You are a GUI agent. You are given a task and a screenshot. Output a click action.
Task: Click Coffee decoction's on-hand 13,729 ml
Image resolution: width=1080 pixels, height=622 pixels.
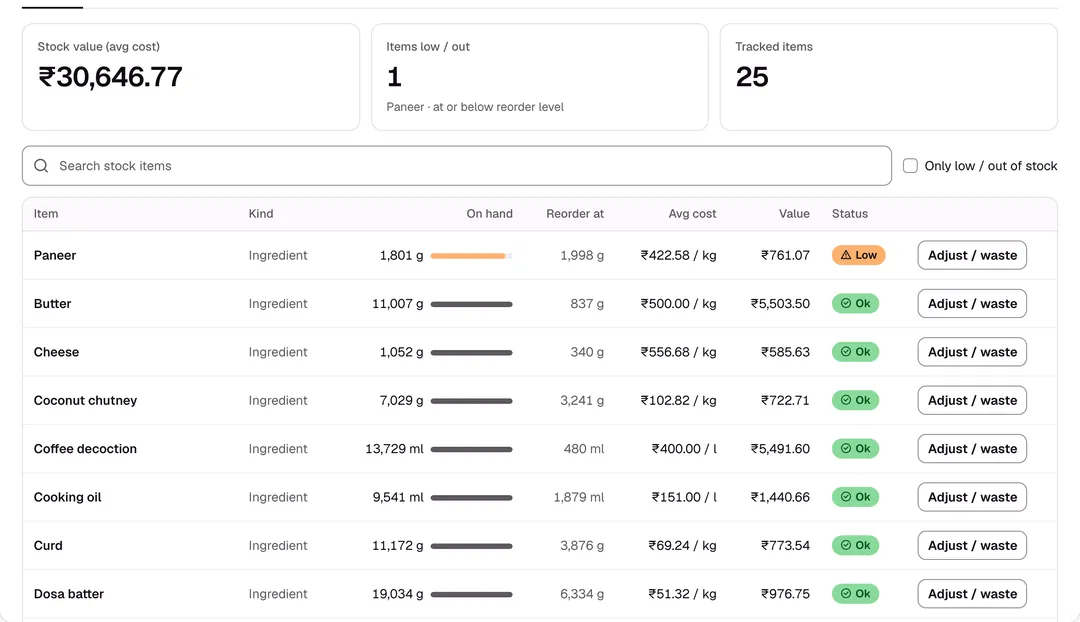click(x=395, y=448)
